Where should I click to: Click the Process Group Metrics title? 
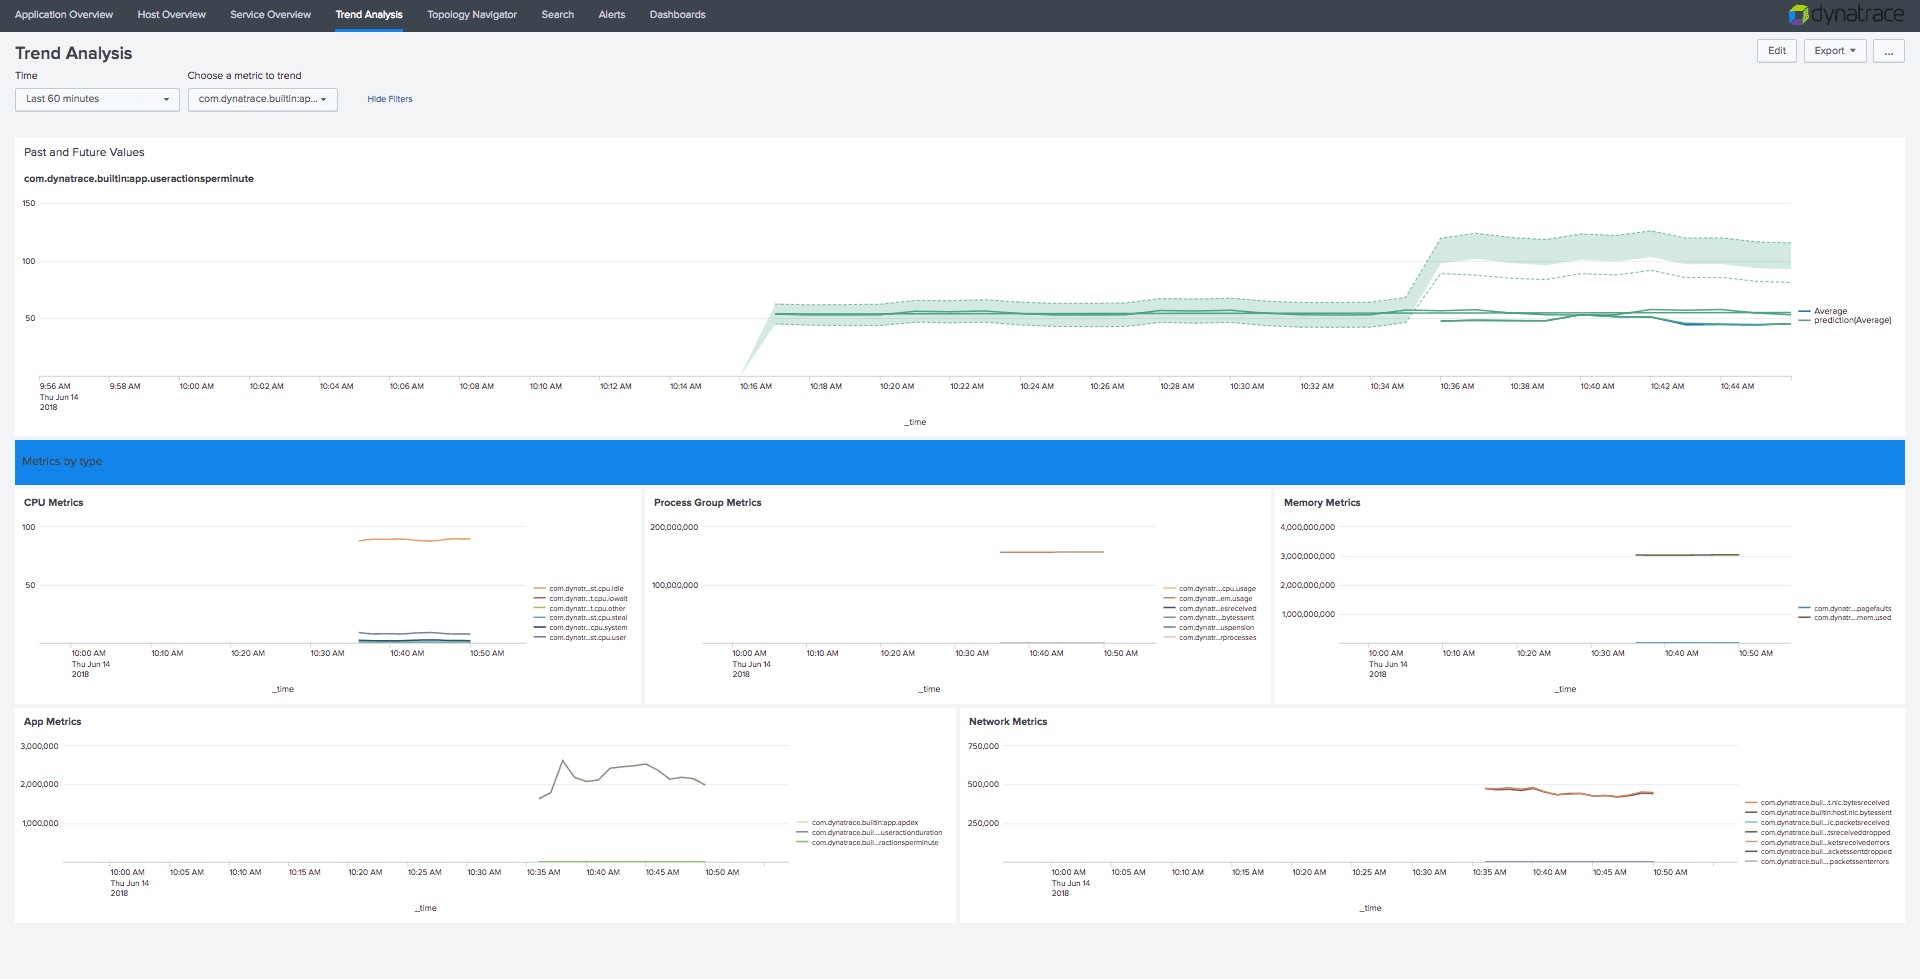708,503
